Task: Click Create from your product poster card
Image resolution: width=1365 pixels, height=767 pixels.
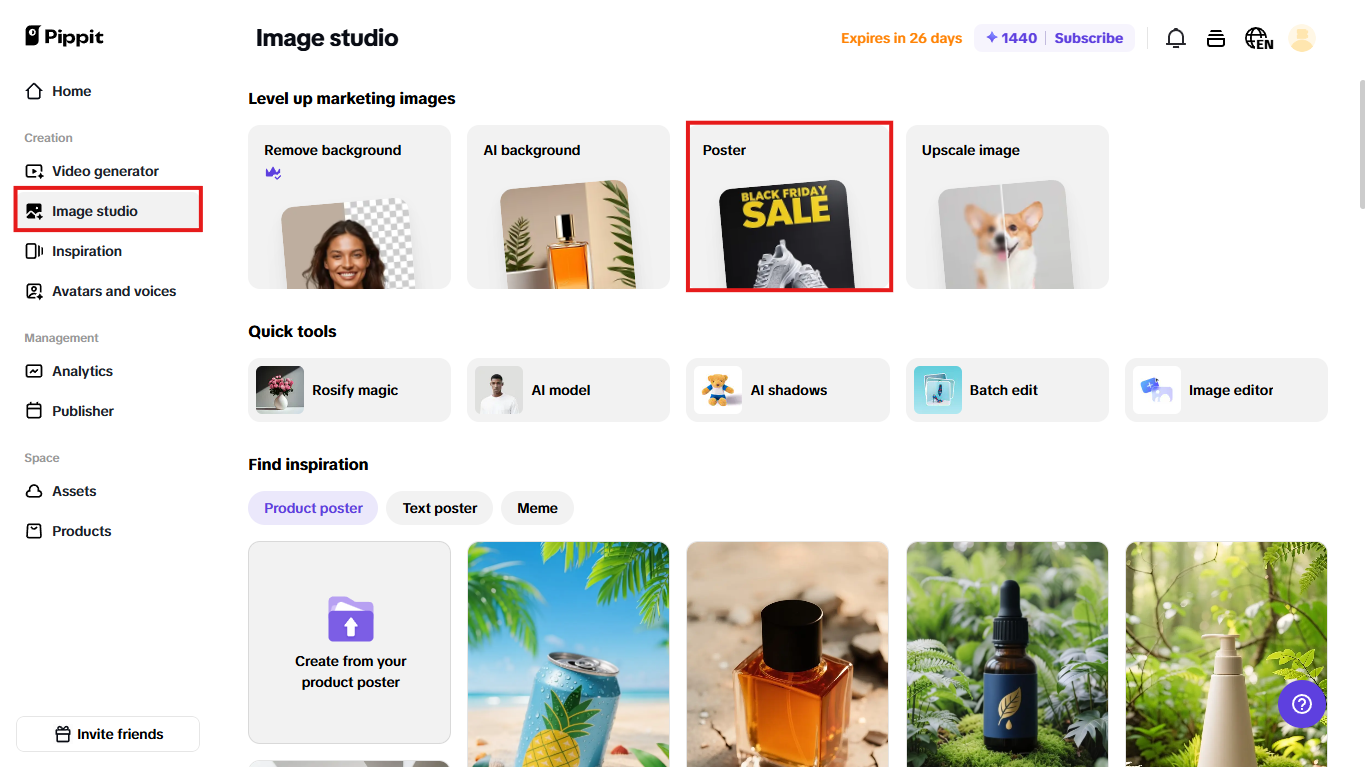Action: coord(349,642)
